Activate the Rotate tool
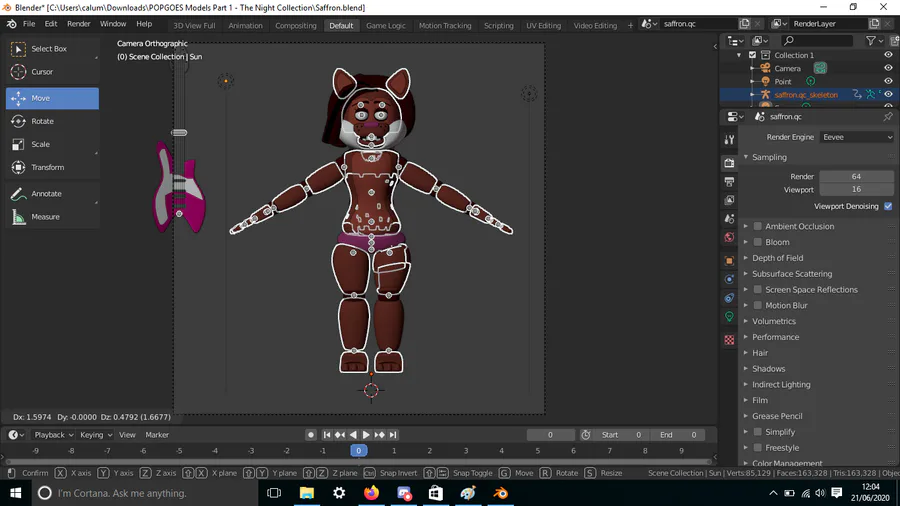 [x=52, y=121]
